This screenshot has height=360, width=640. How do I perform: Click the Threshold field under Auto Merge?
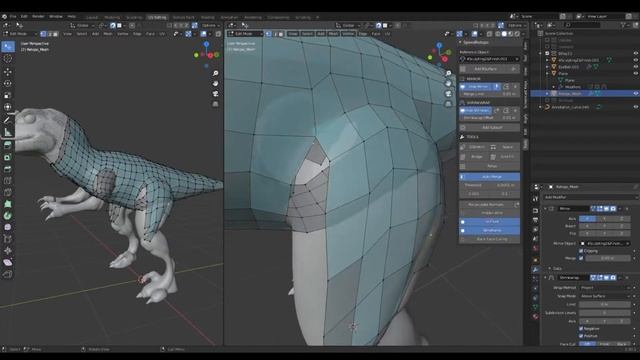(490, 185)
